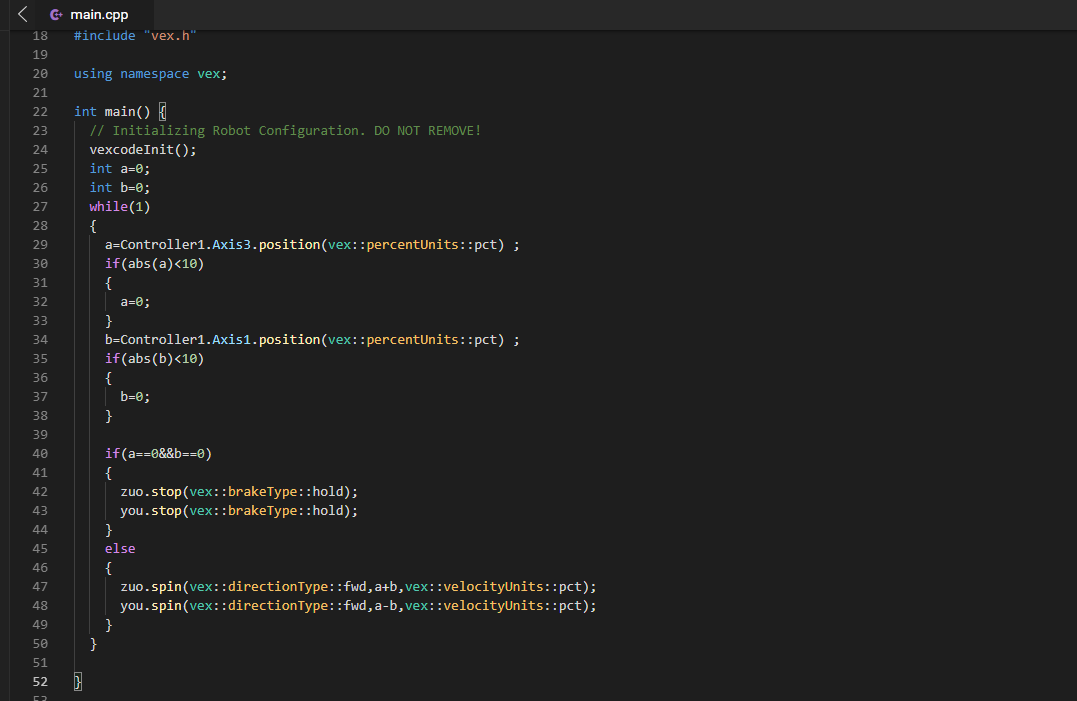Click the C++ file icon on main.cpp tab
Viewport: 1077px width, 701px height.
coord(56,14)
